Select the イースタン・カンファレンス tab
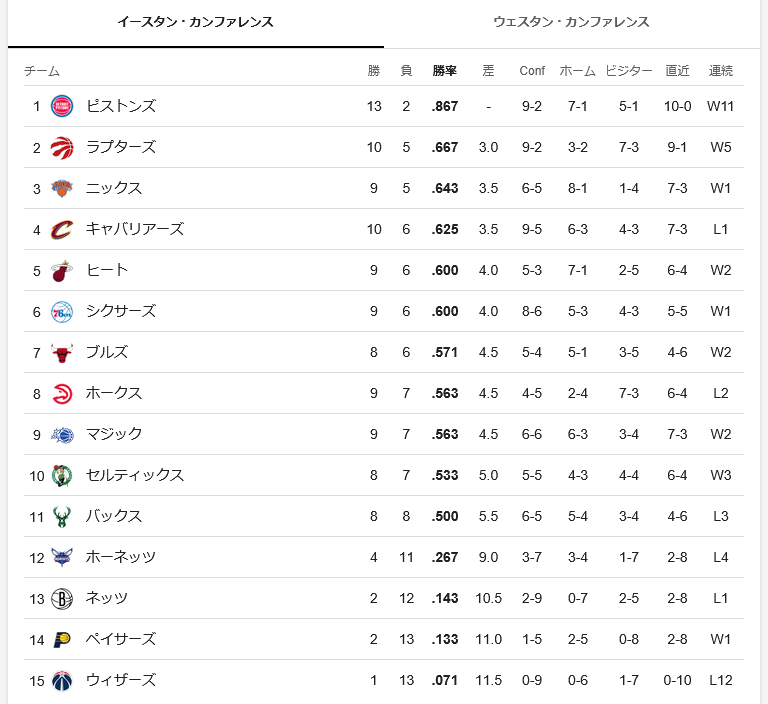 pos(195,22)
